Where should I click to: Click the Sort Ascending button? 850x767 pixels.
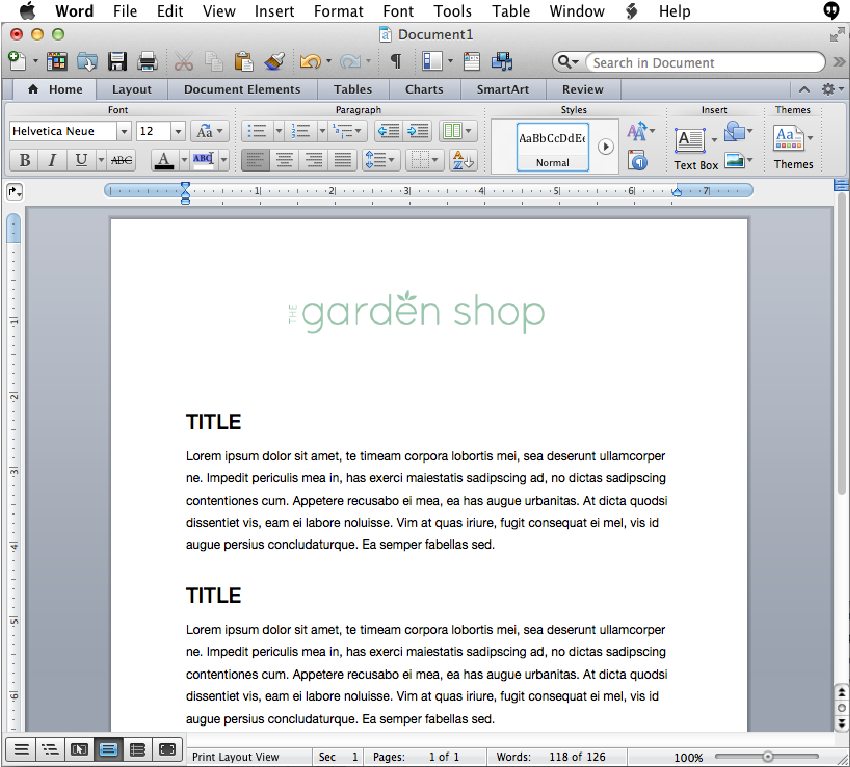[460, 159]
